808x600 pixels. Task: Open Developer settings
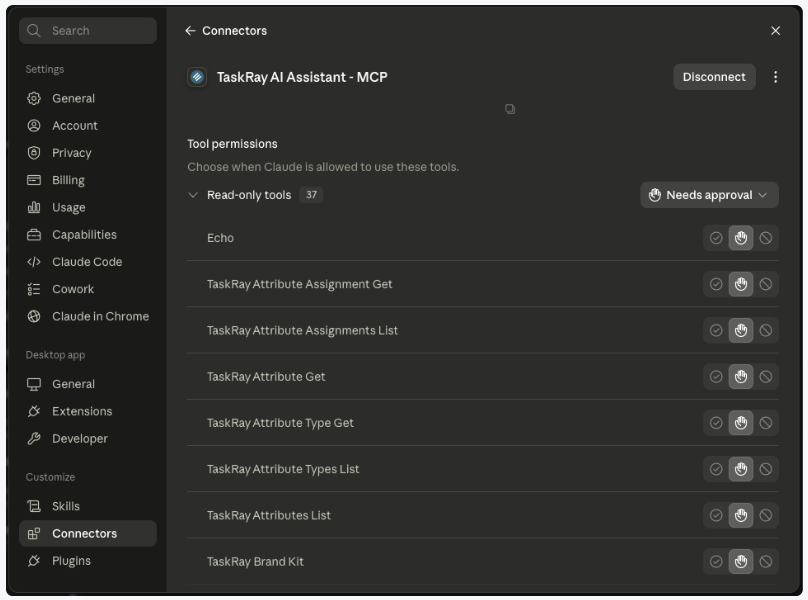[88, 439]
